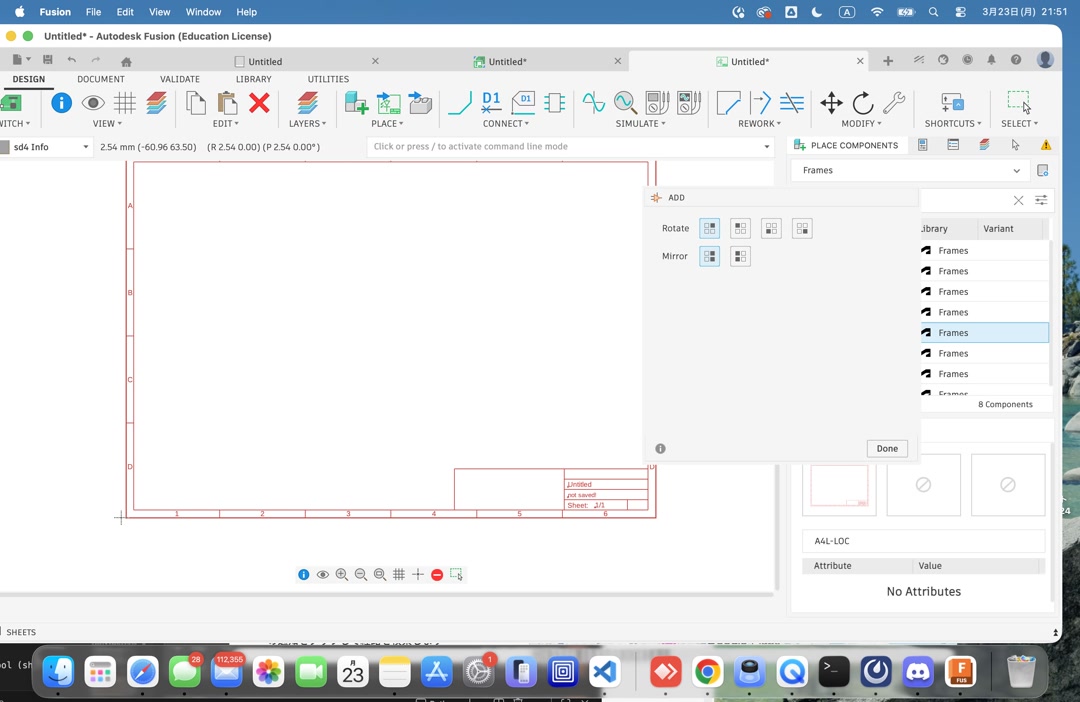Expand the REWORK dropdown menu

pos(760,123)
